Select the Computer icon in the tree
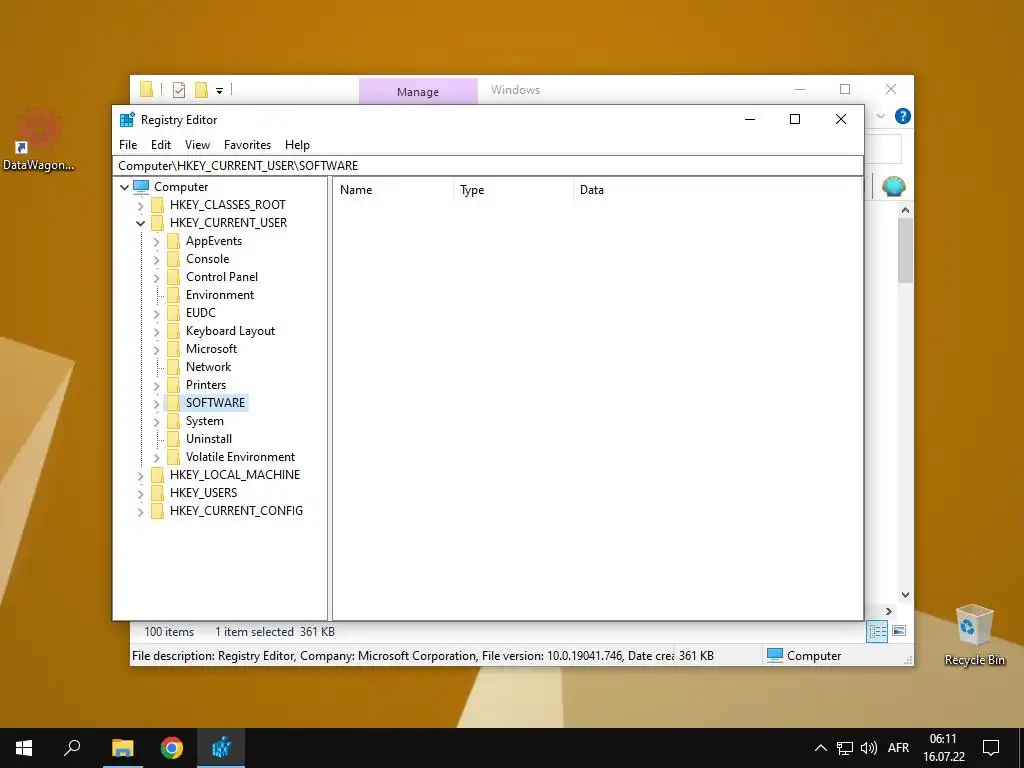The image size is (1024, 768). click(x=141, y=187)
